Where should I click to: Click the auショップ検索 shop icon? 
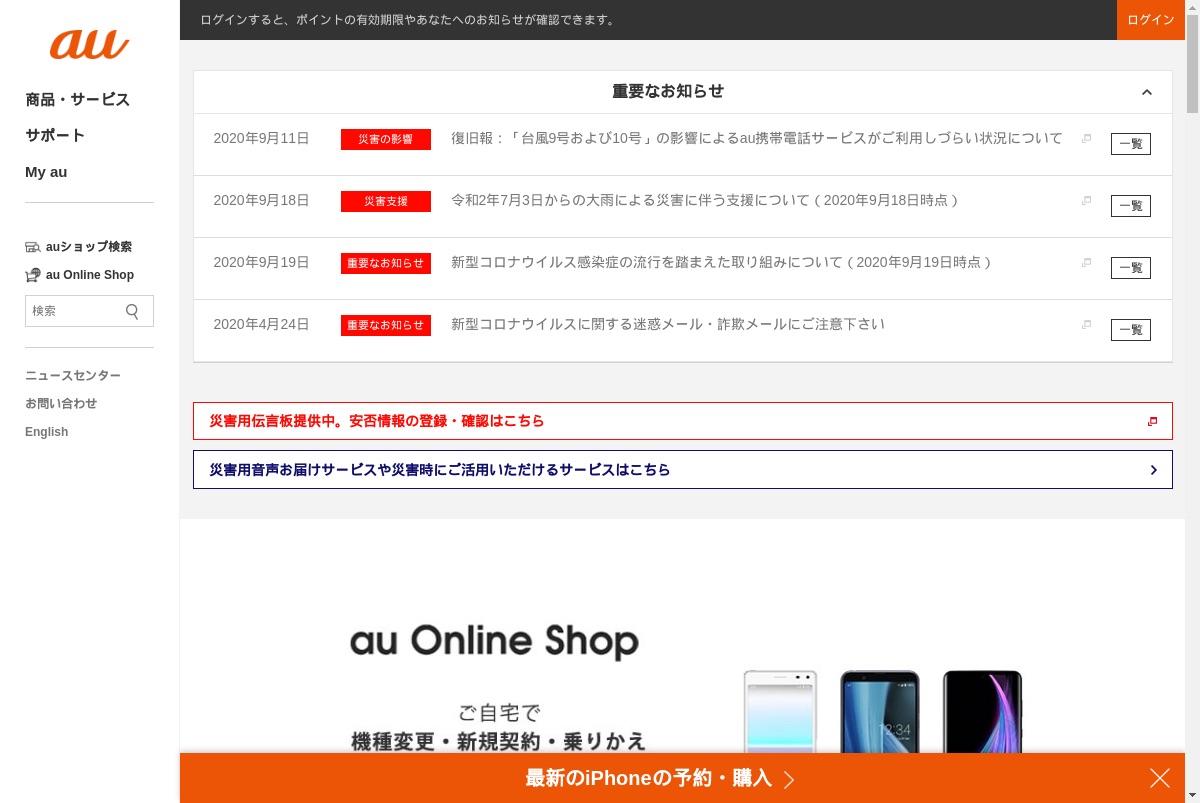click(33, 247)
